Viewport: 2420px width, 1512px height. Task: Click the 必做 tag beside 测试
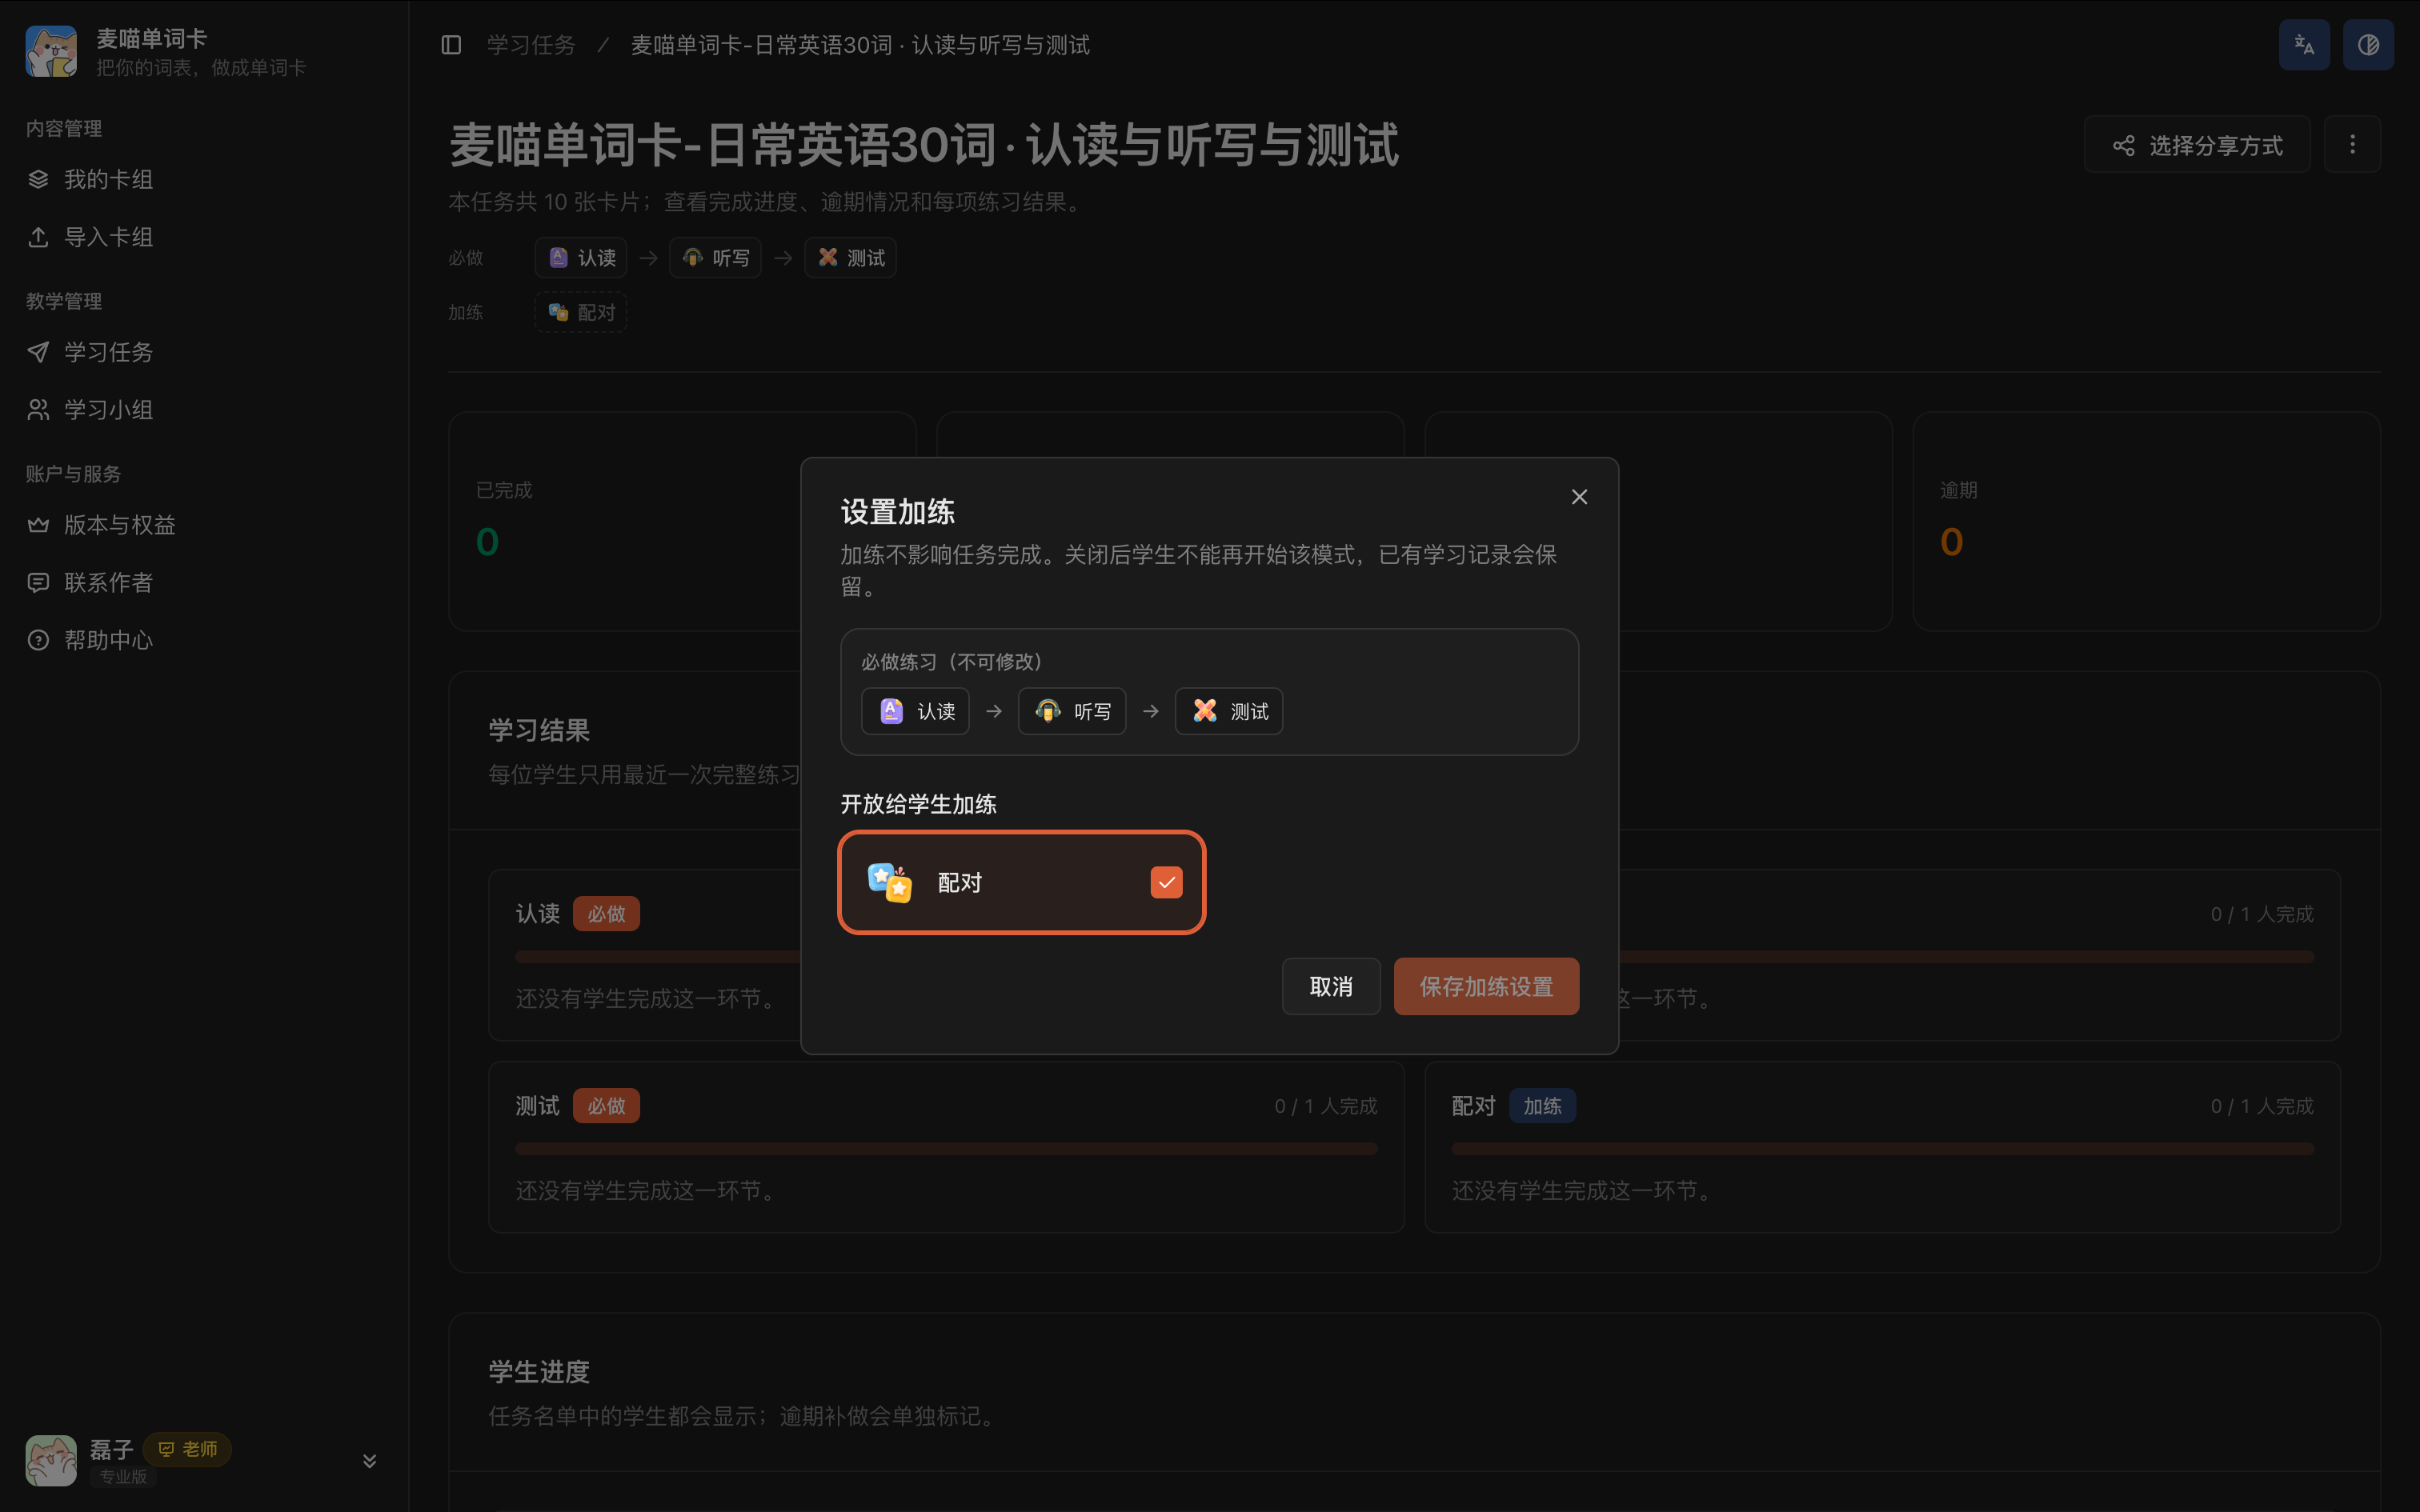coord(606,1106)
